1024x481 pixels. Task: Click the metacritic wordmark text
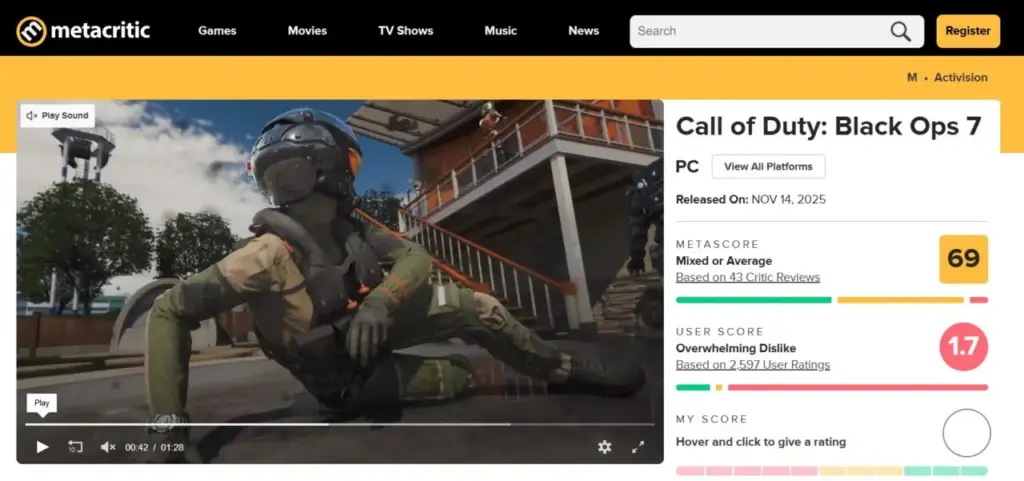click(100, 30)
